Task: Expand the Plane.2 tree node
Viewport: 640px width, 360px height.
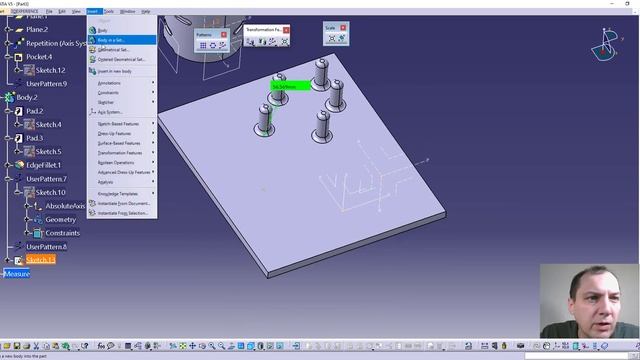Action: pyautogui.click(x=7, y=29)
